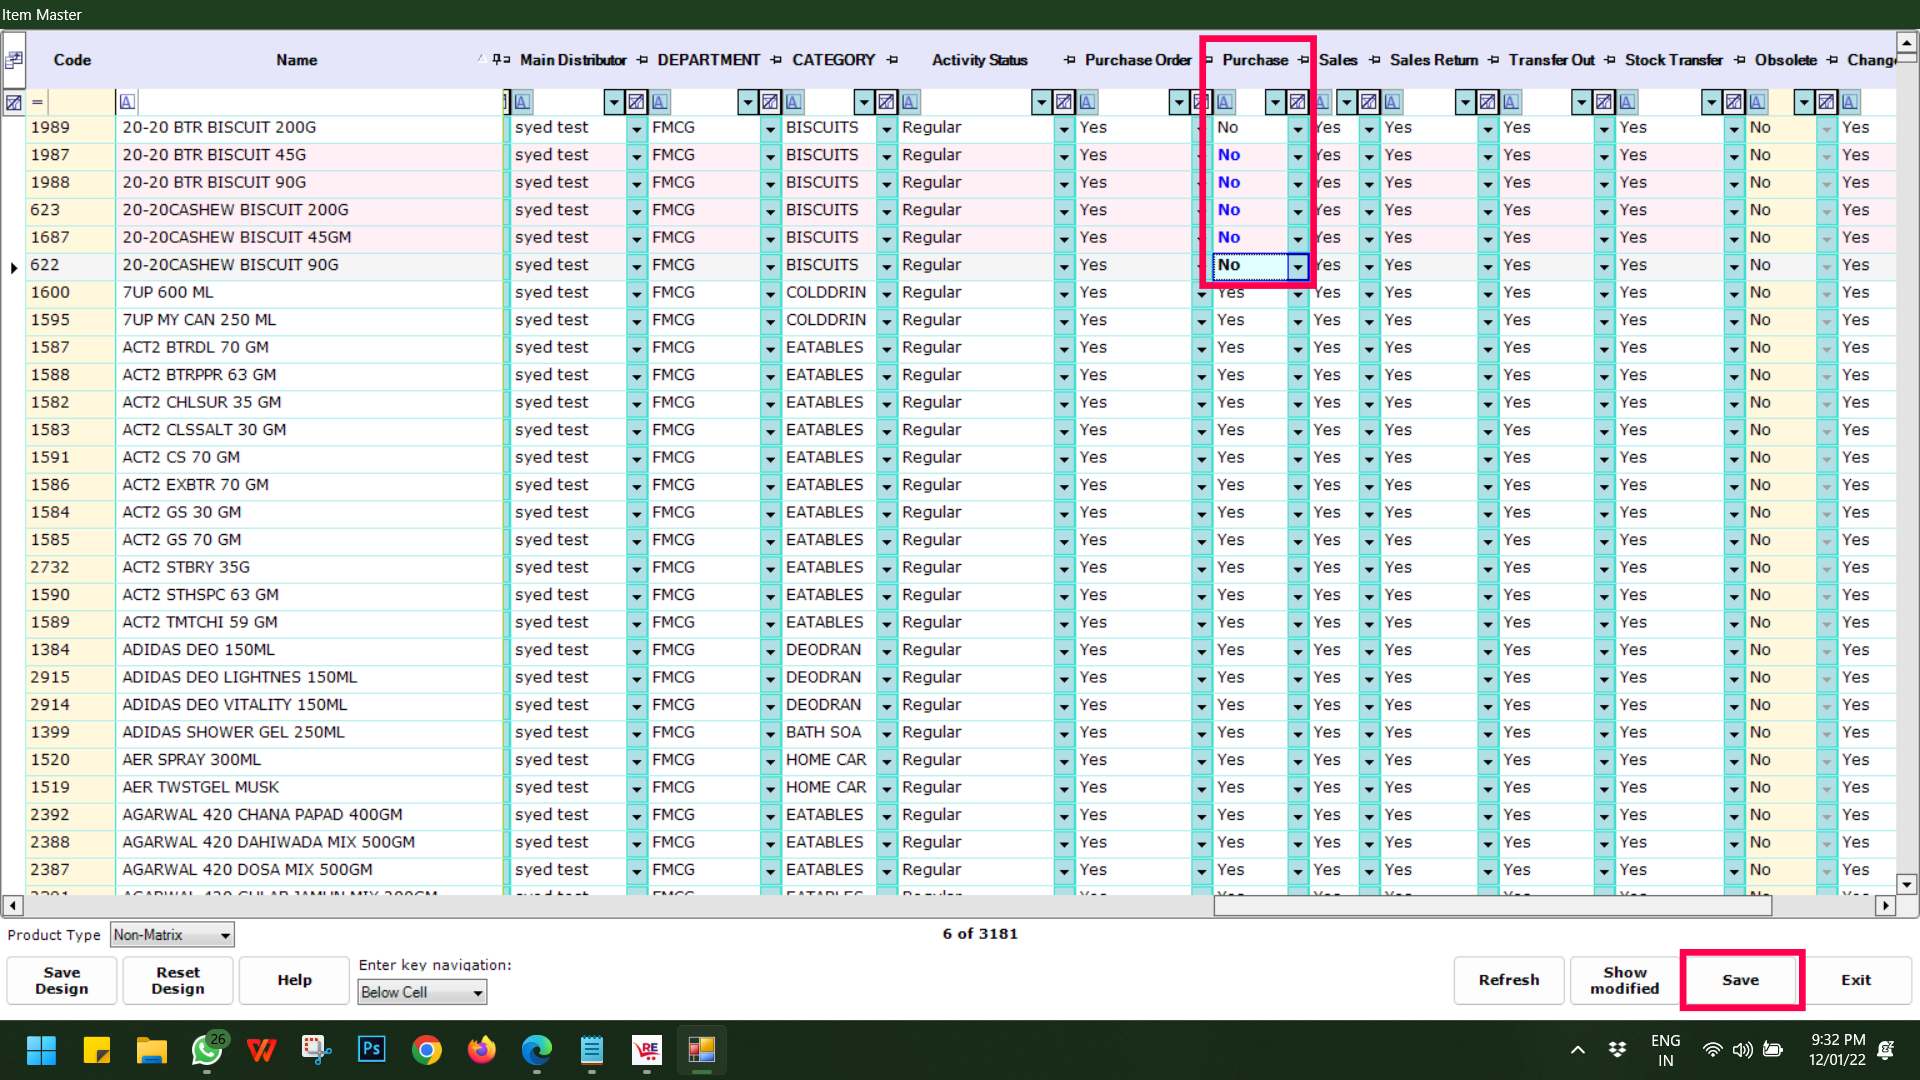Clear all filters icon in filter row

[14, 102]
